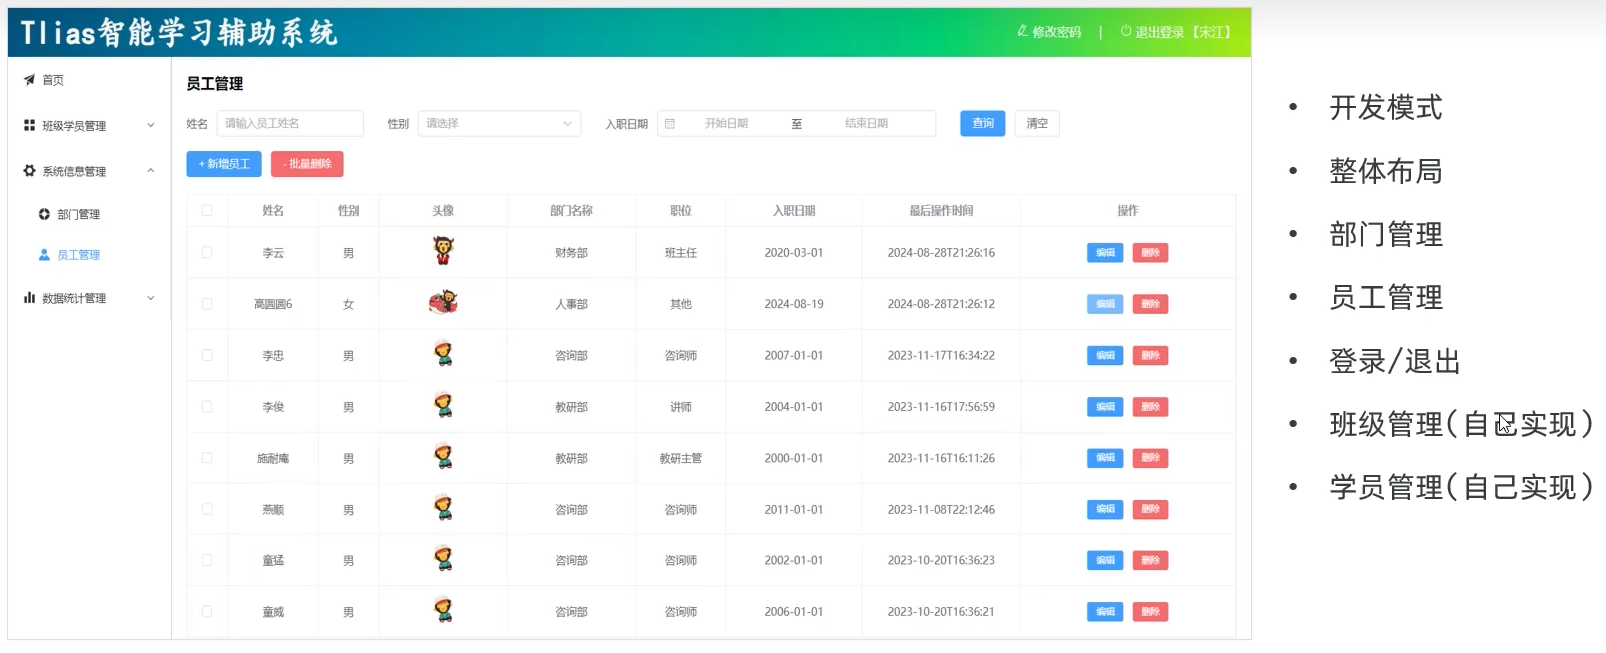The image size is (1606, 653).
Task: Click the calendar icon in date range field
Action: point(670,124)
